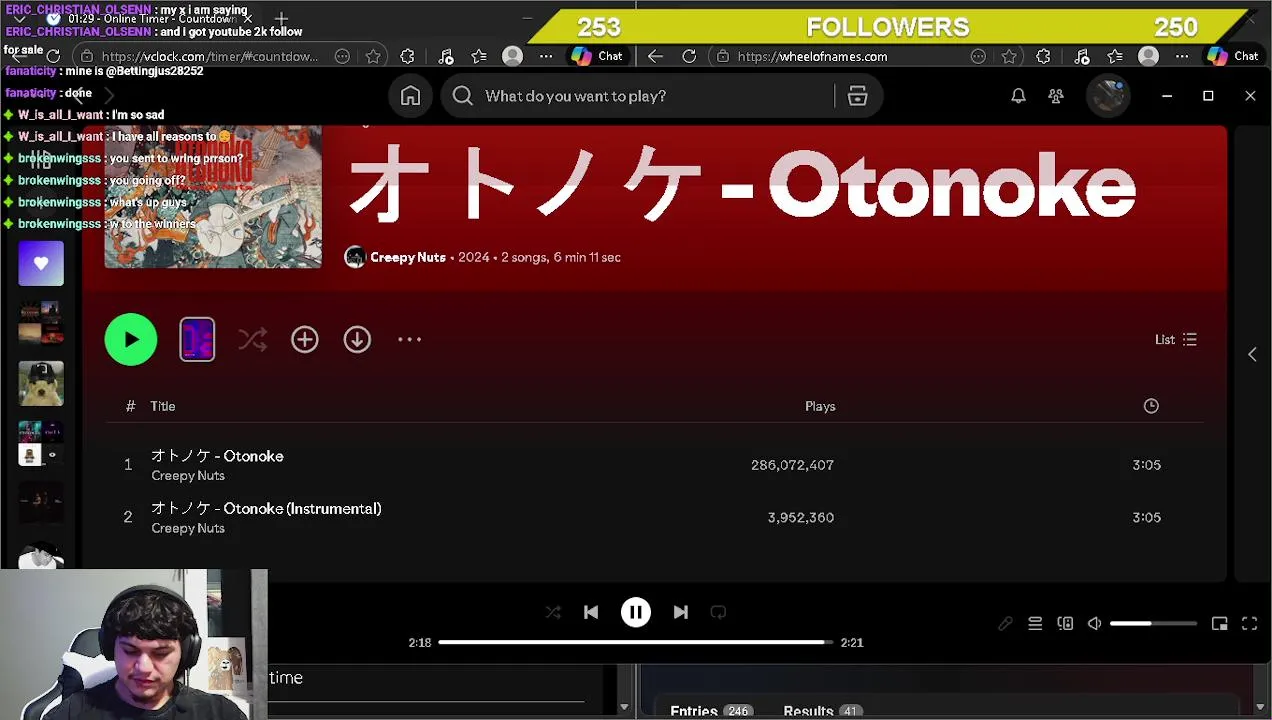
Task: Open Creepy Nuts link under the Instrumental track
Action: tap(188, 529)
